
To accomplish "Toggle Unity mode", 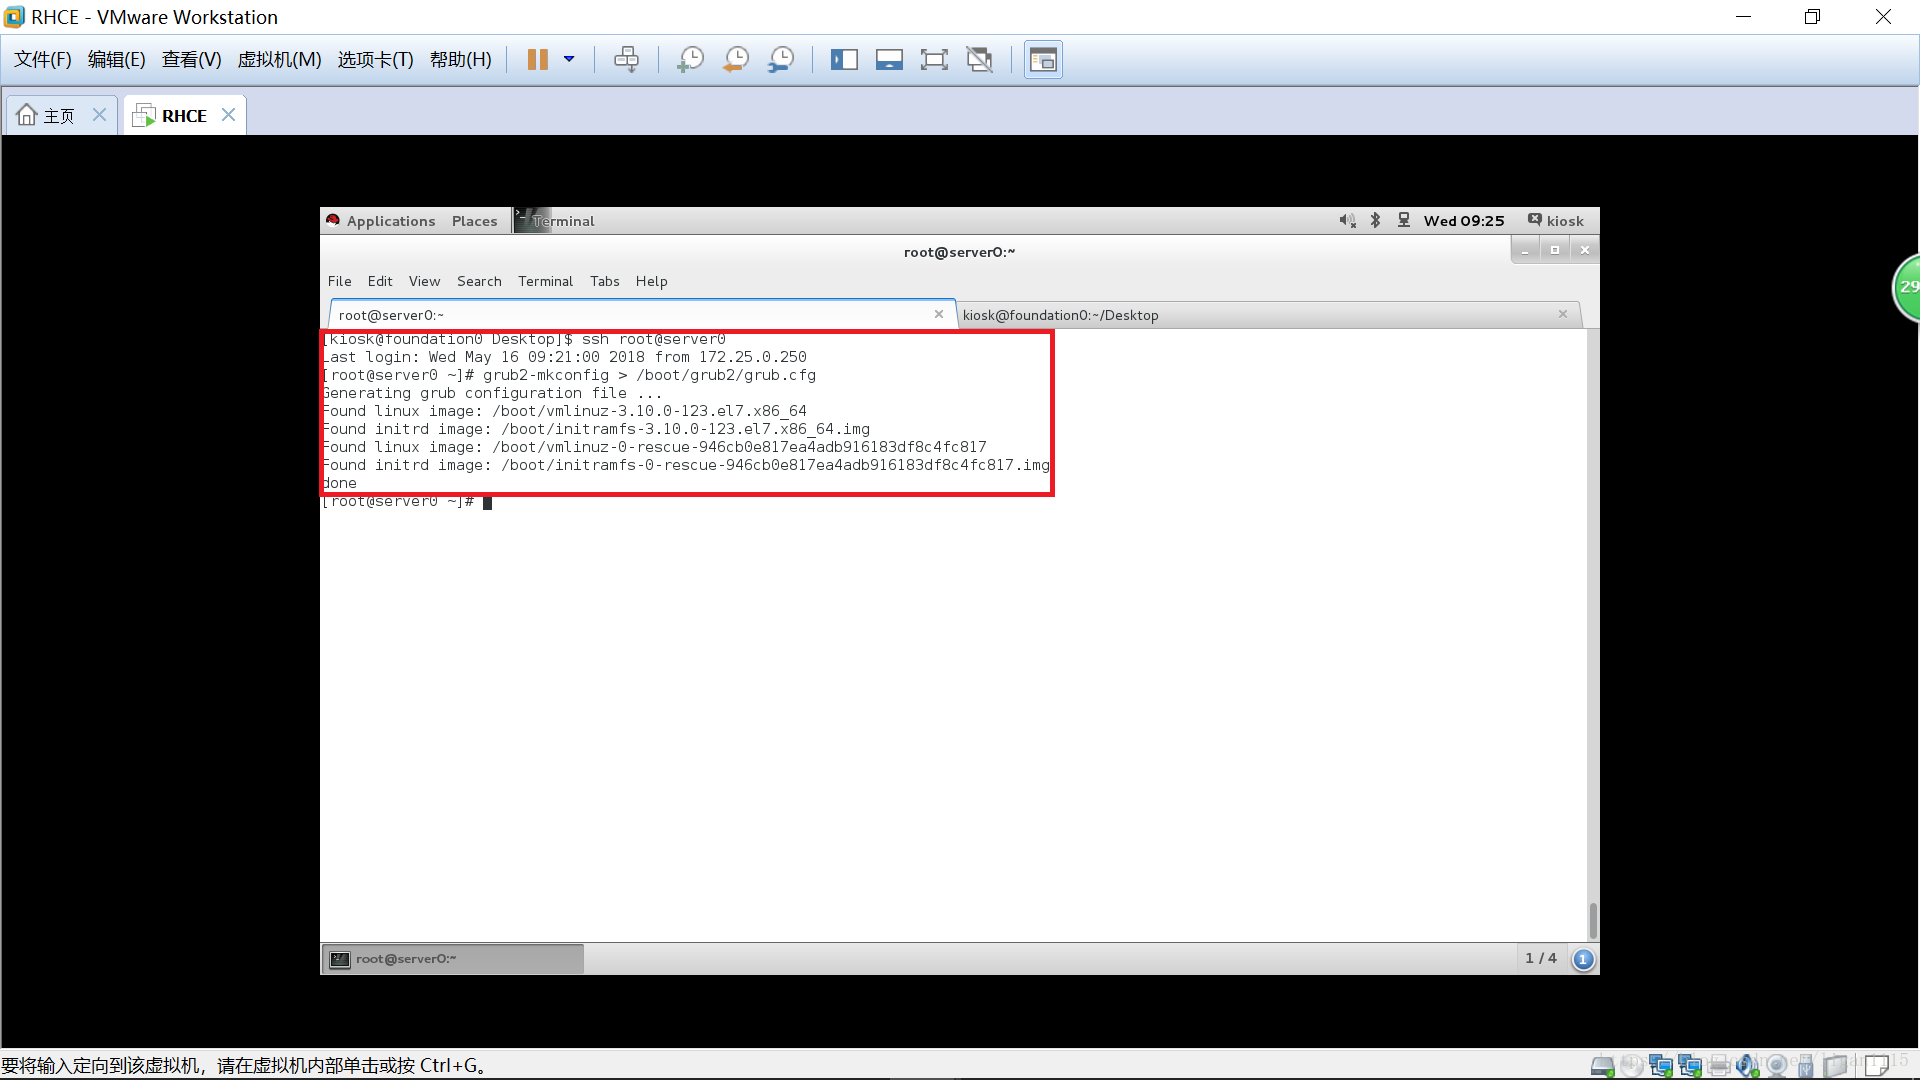I will coord(980,60).
